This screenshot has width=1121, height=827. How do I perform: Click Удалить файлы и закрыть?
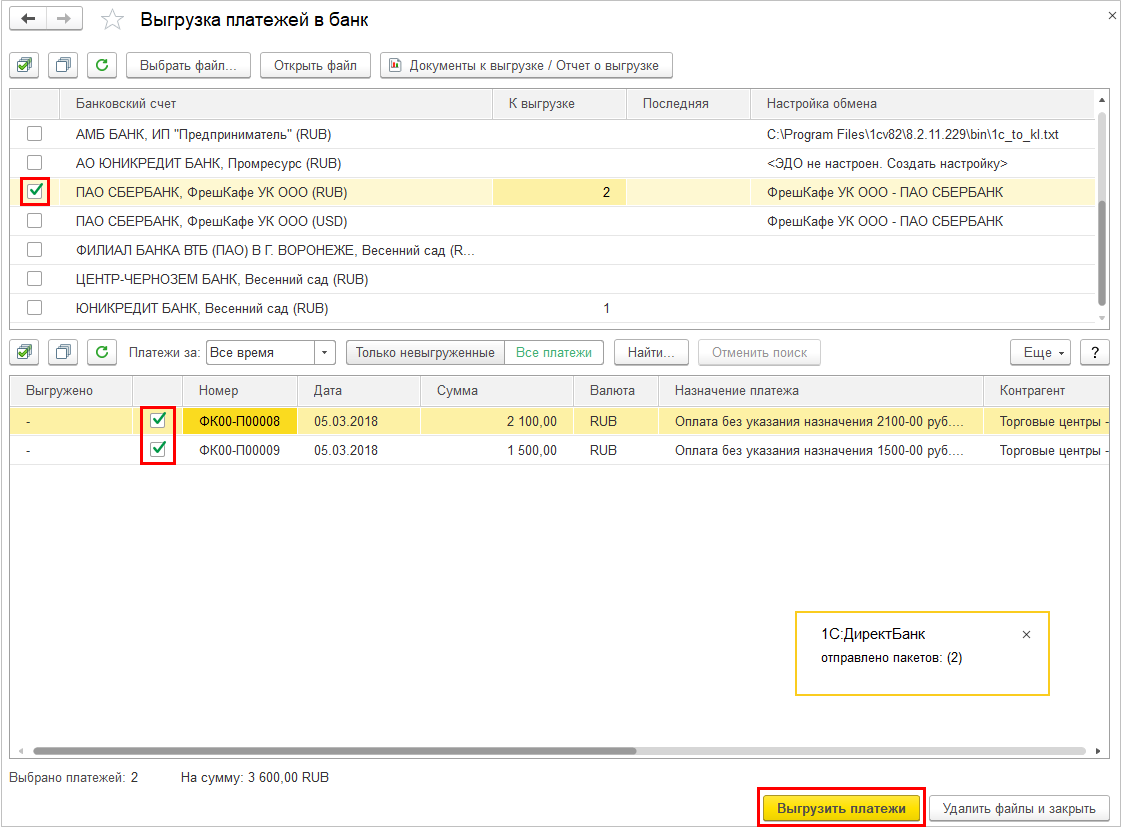click(1019, 808)
